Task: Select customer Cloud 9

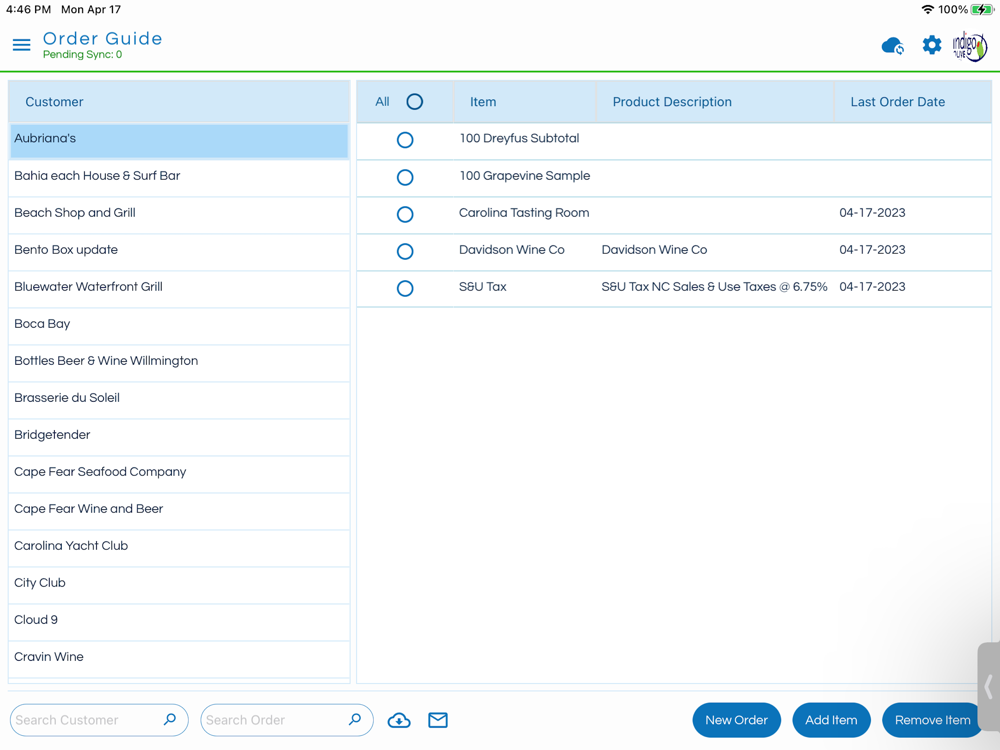Action: point(179,622)
